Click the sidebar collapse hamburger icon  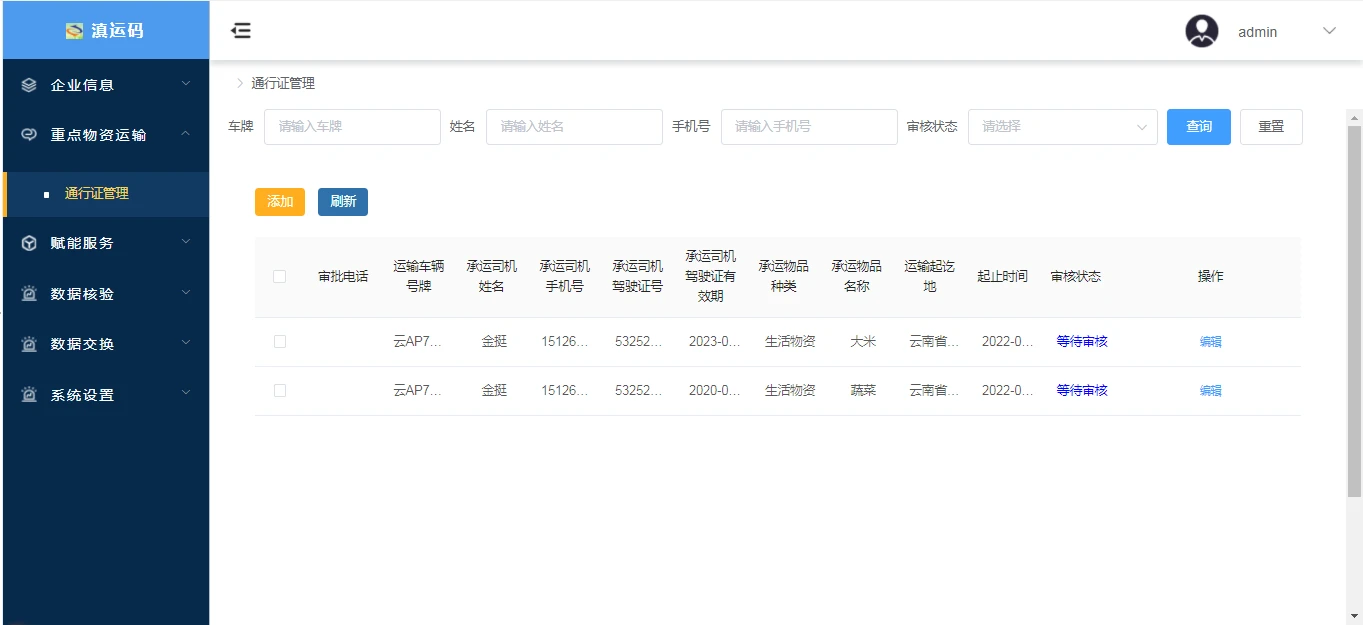pyautogui.click(x=241, y=31)
